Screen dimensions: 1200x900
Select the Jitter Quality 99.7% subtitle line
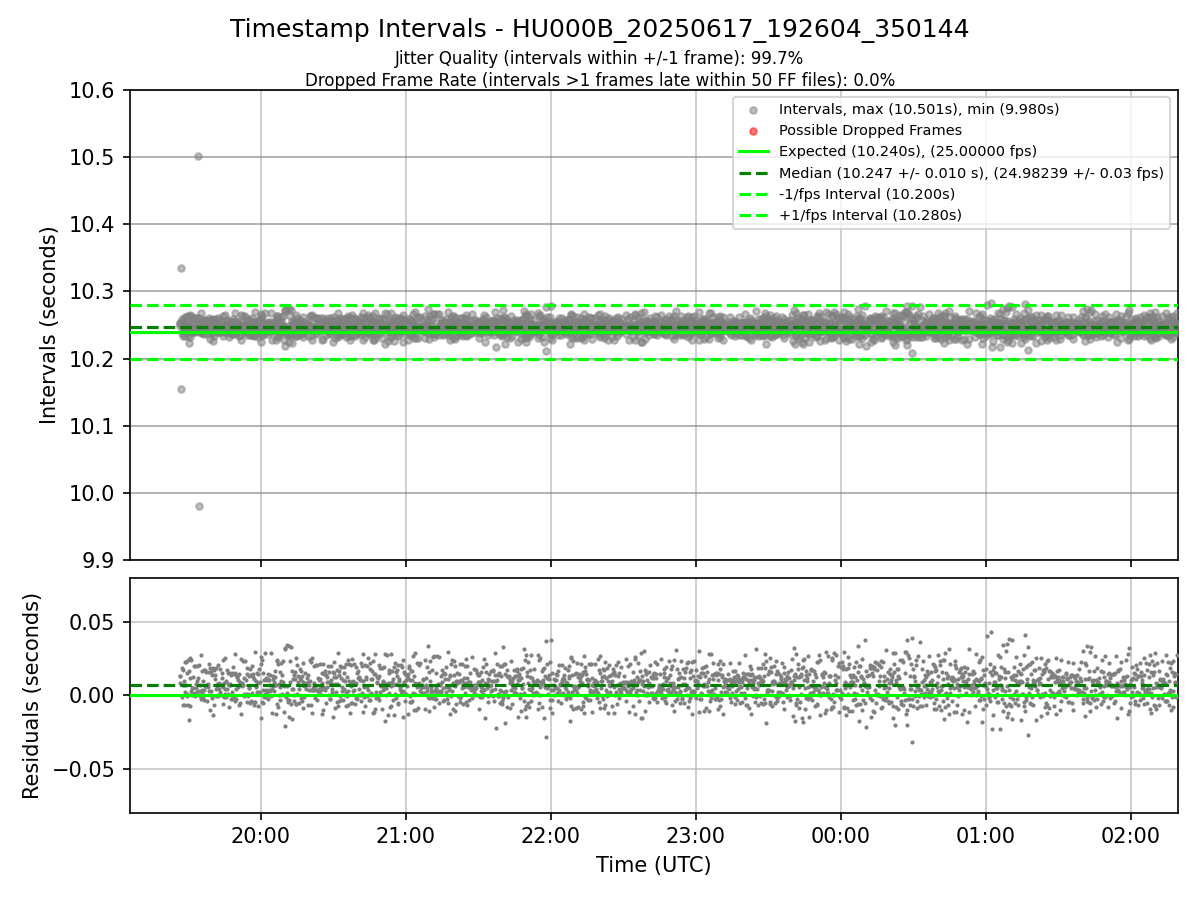(599, 59)
